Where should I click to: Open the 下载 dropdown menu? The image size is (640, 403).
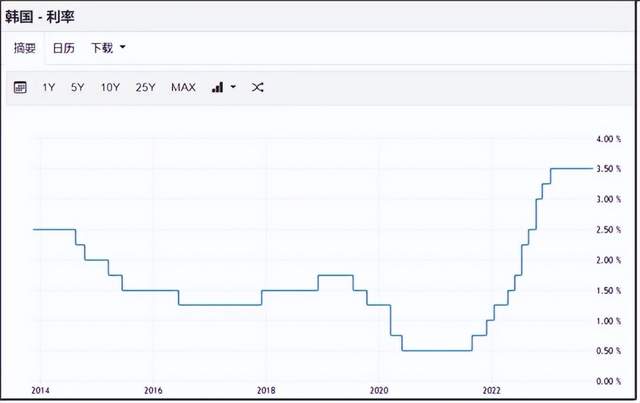pyautogui.click(x=108, y=48)
